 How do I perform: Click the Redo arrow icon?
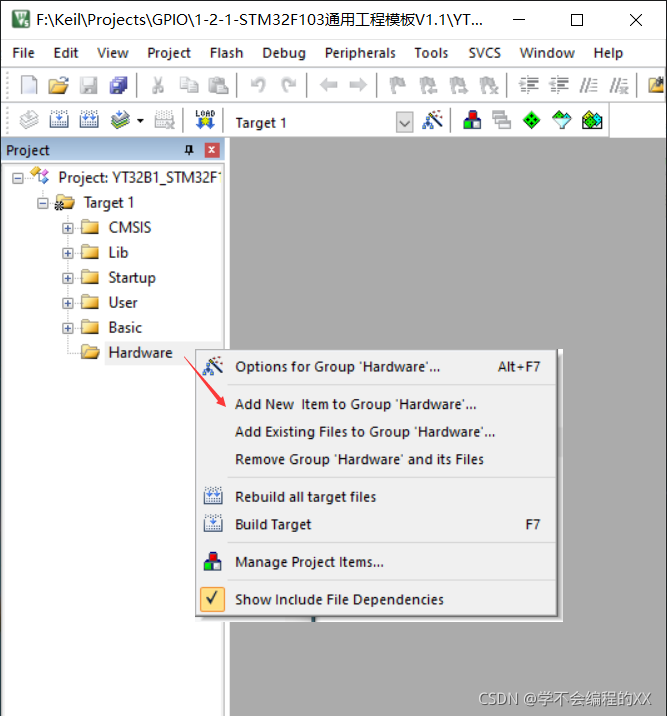[x=288, y=85]
